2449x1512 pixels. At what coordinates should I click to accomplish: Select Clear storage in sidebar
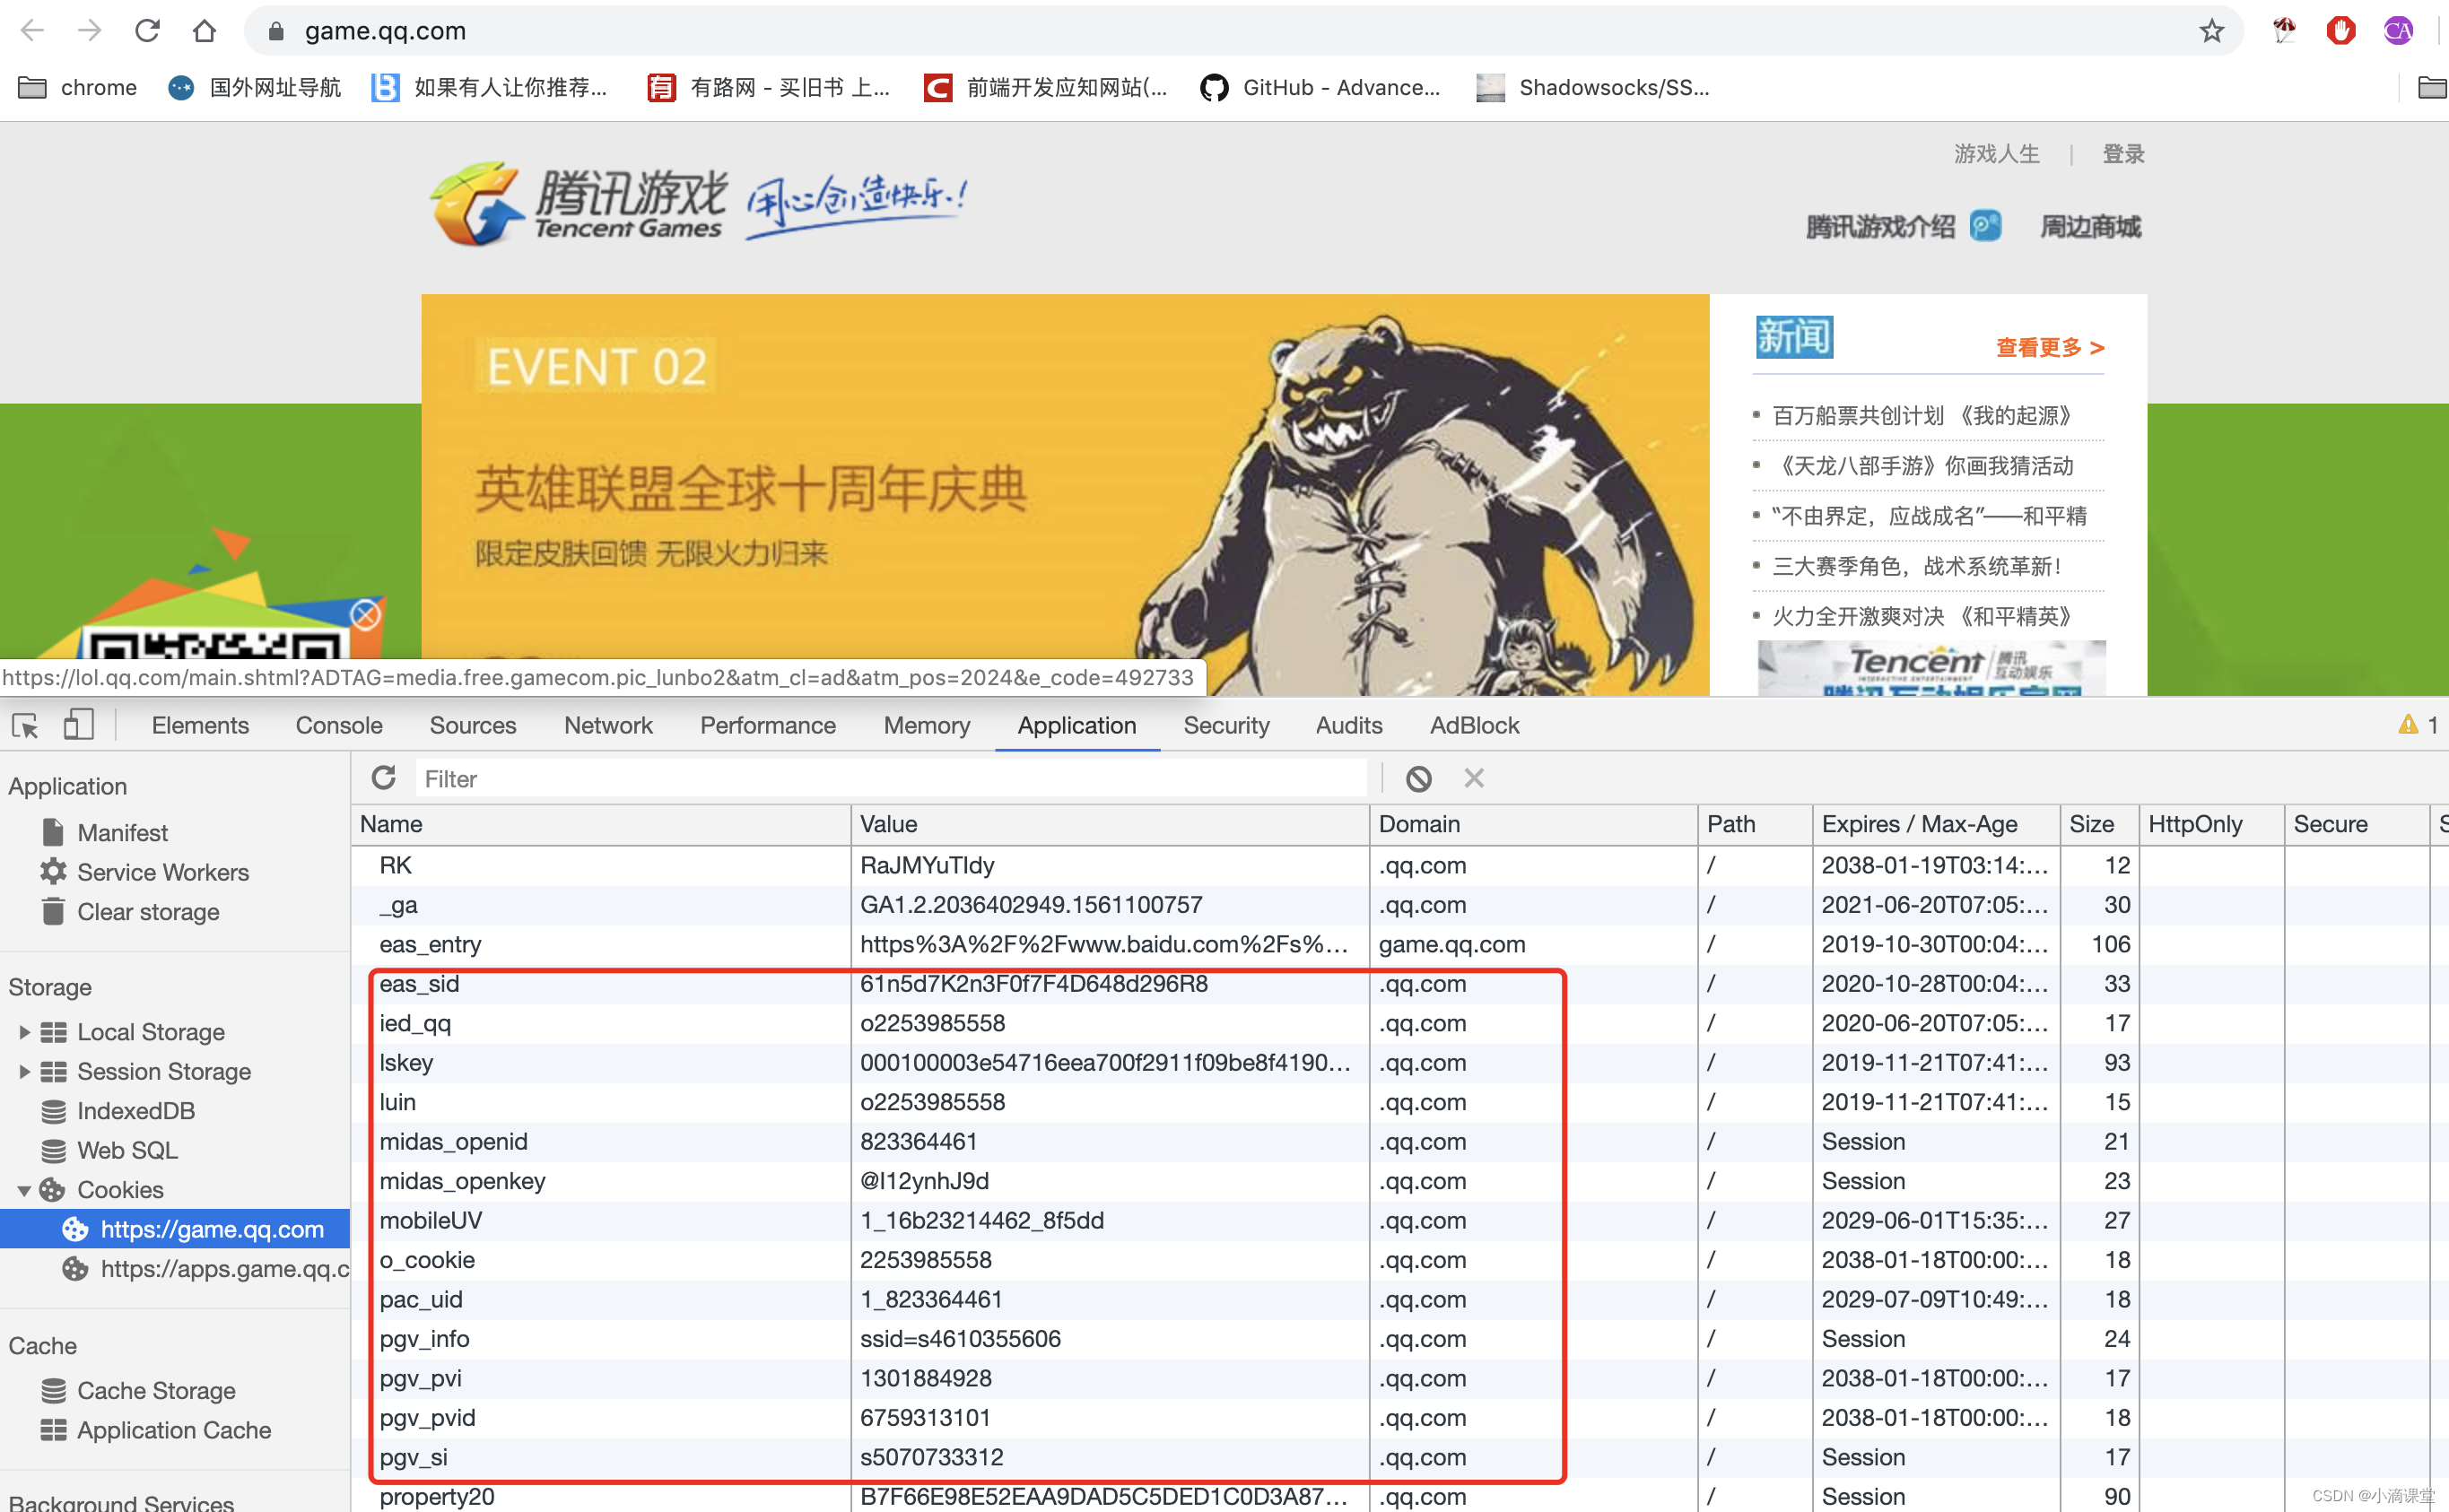click(148, 912)
